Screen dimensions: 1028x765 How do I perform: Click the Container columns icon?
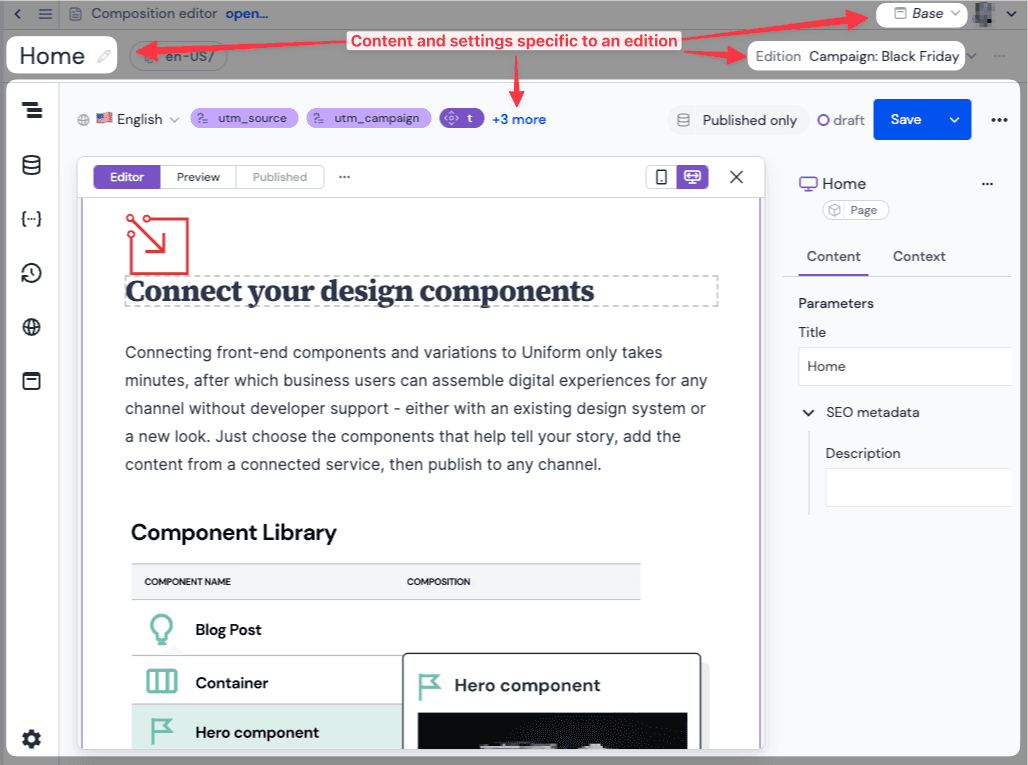click(161, 681)
